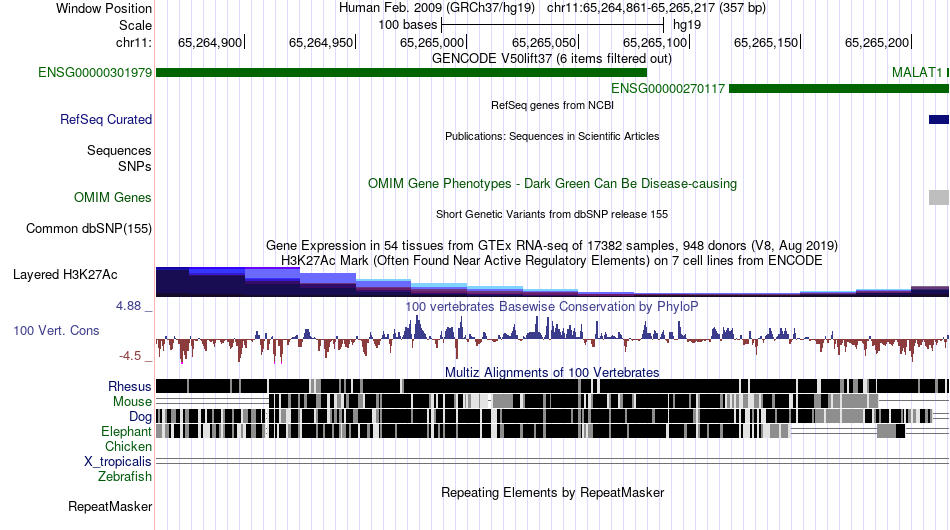Click the Zebrafish alignment label

(x=125, y=477)
